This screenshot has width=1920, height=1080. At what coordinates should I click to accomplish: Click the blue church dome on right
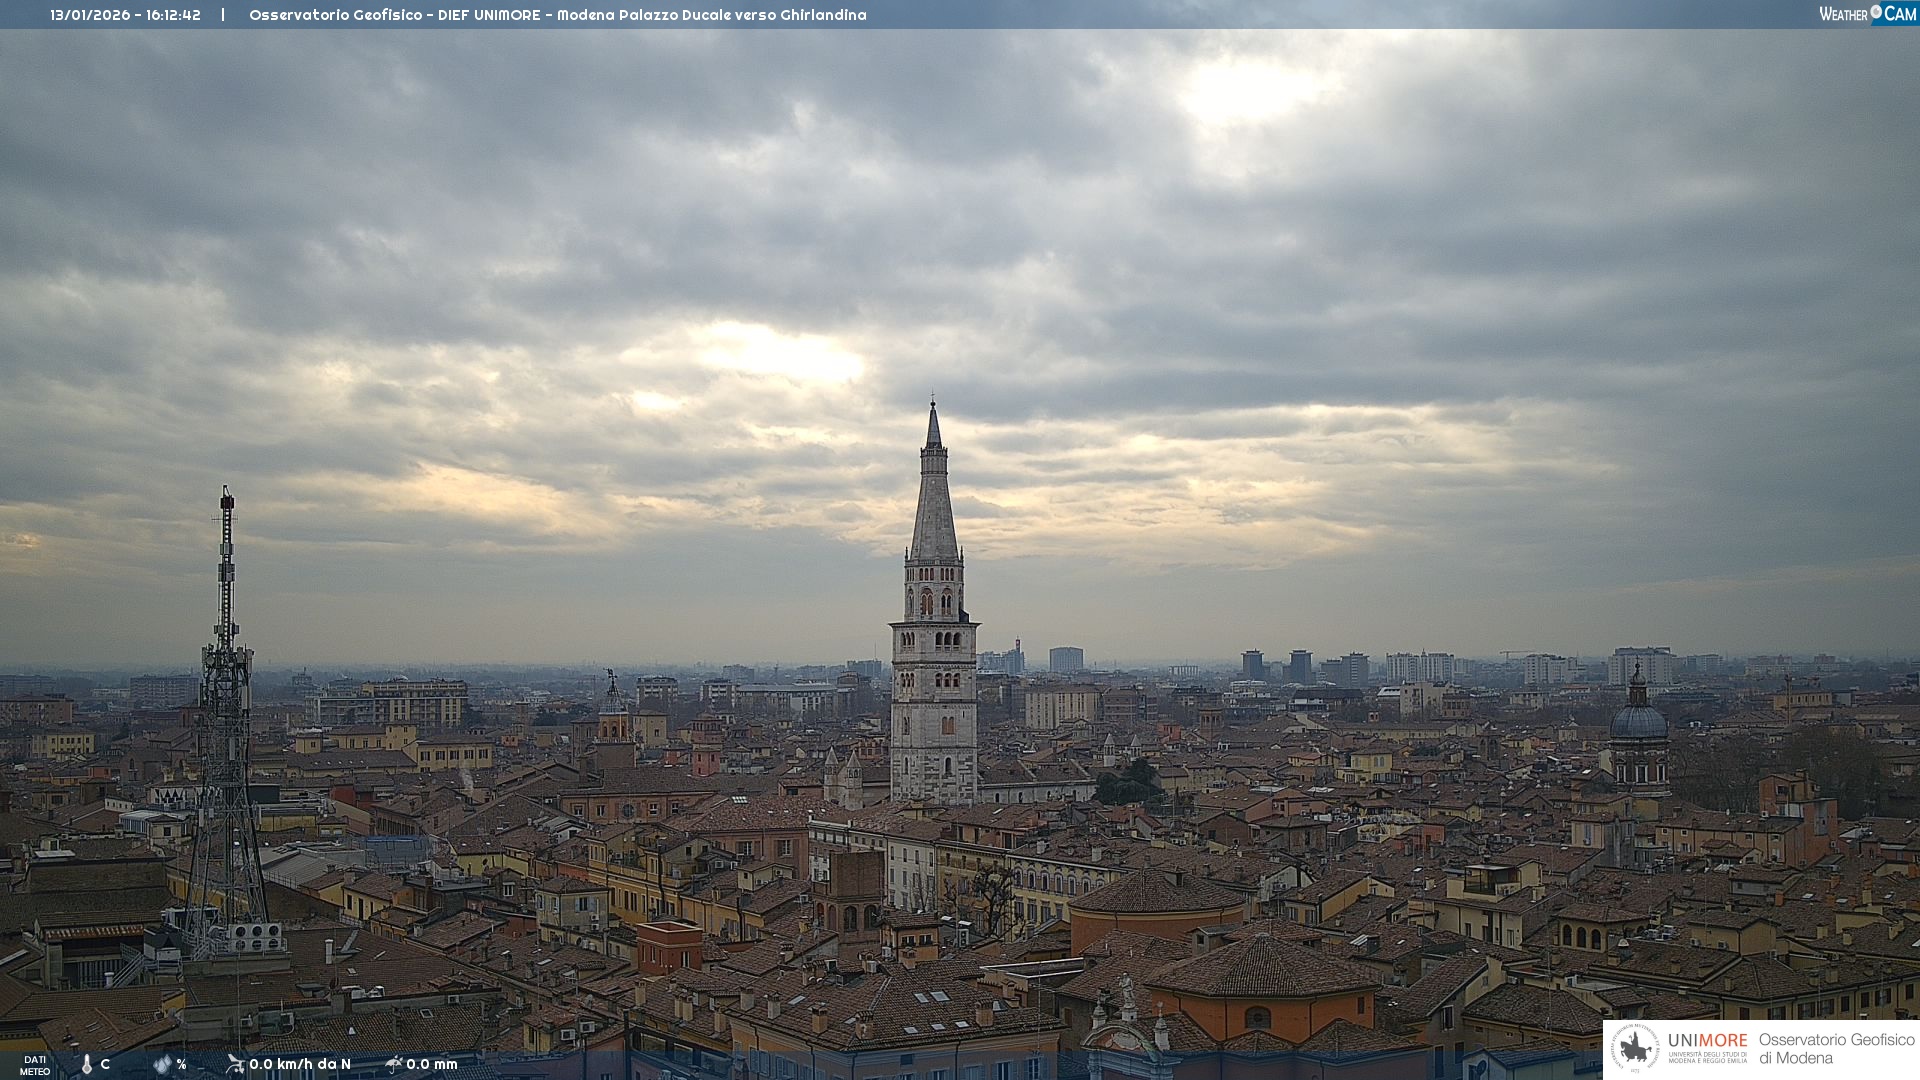tap(1638, 720)
